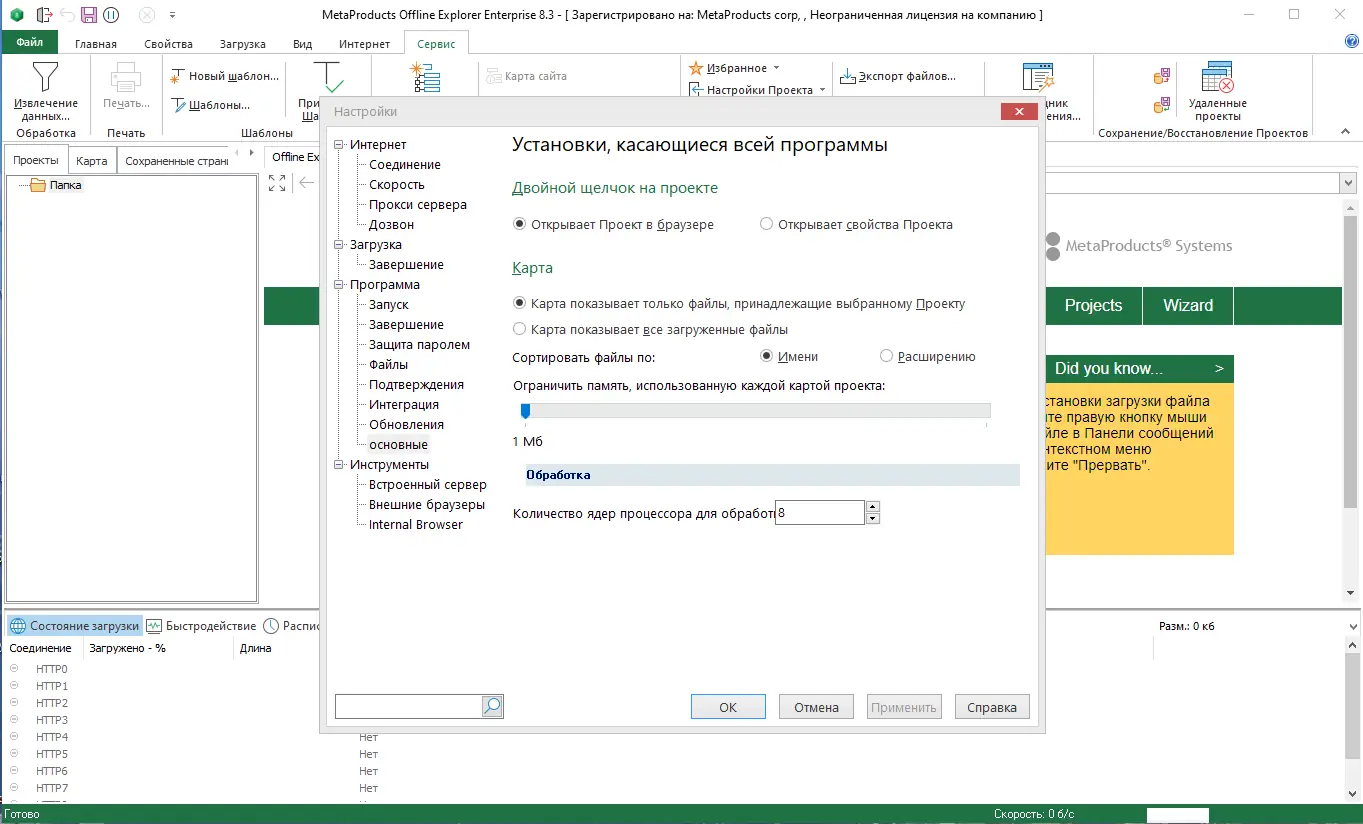
Task: Open the quick access toolbar customize dropdown
Action: (172, 15)
